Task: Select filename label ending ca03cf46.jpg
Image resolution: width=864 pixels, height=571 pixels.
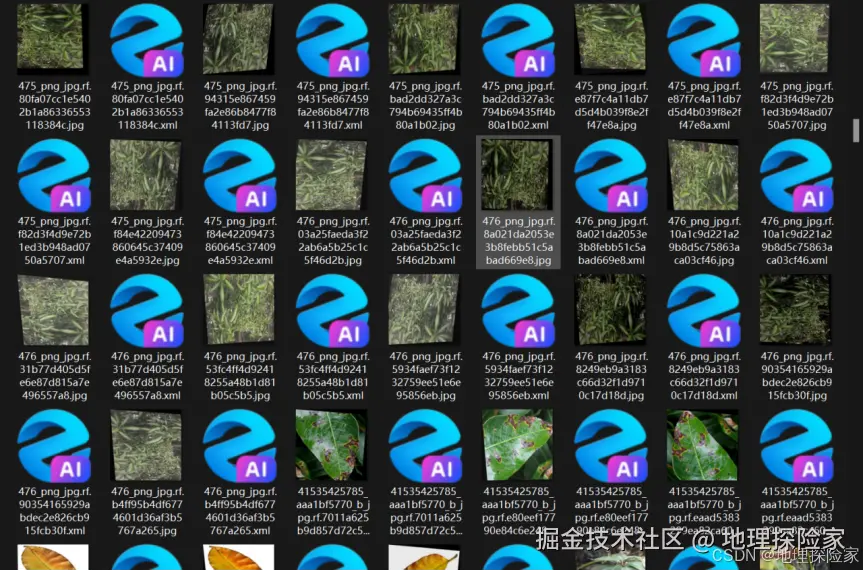Action: tap(704, 241)
